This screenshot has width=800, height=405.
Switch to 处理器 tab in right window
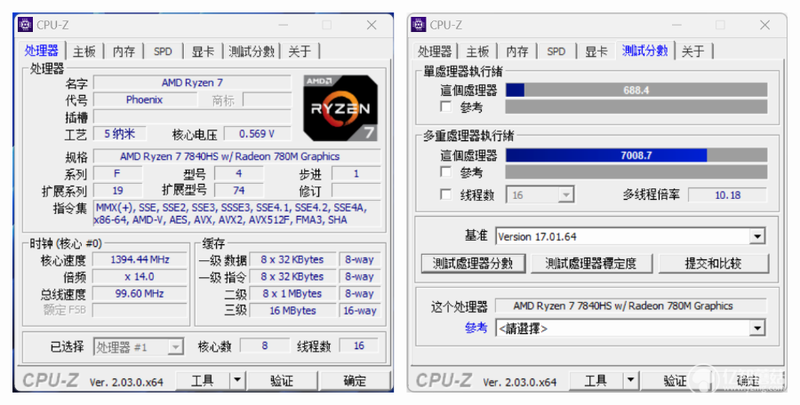[435, 52]
